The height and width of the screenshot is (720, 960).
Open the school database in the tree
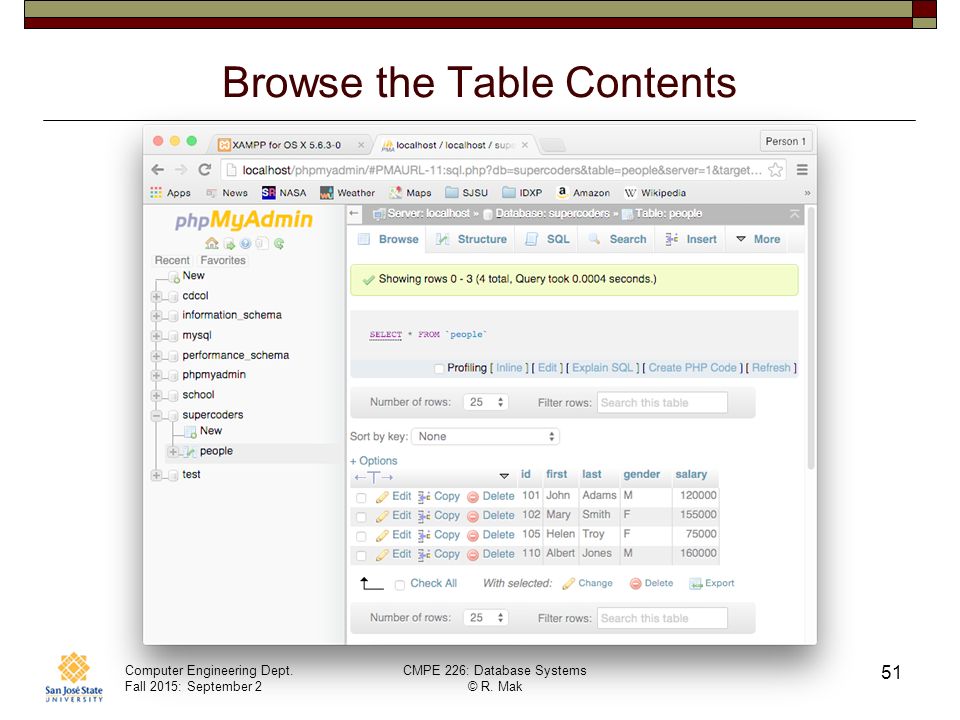[x=198, y=395]
